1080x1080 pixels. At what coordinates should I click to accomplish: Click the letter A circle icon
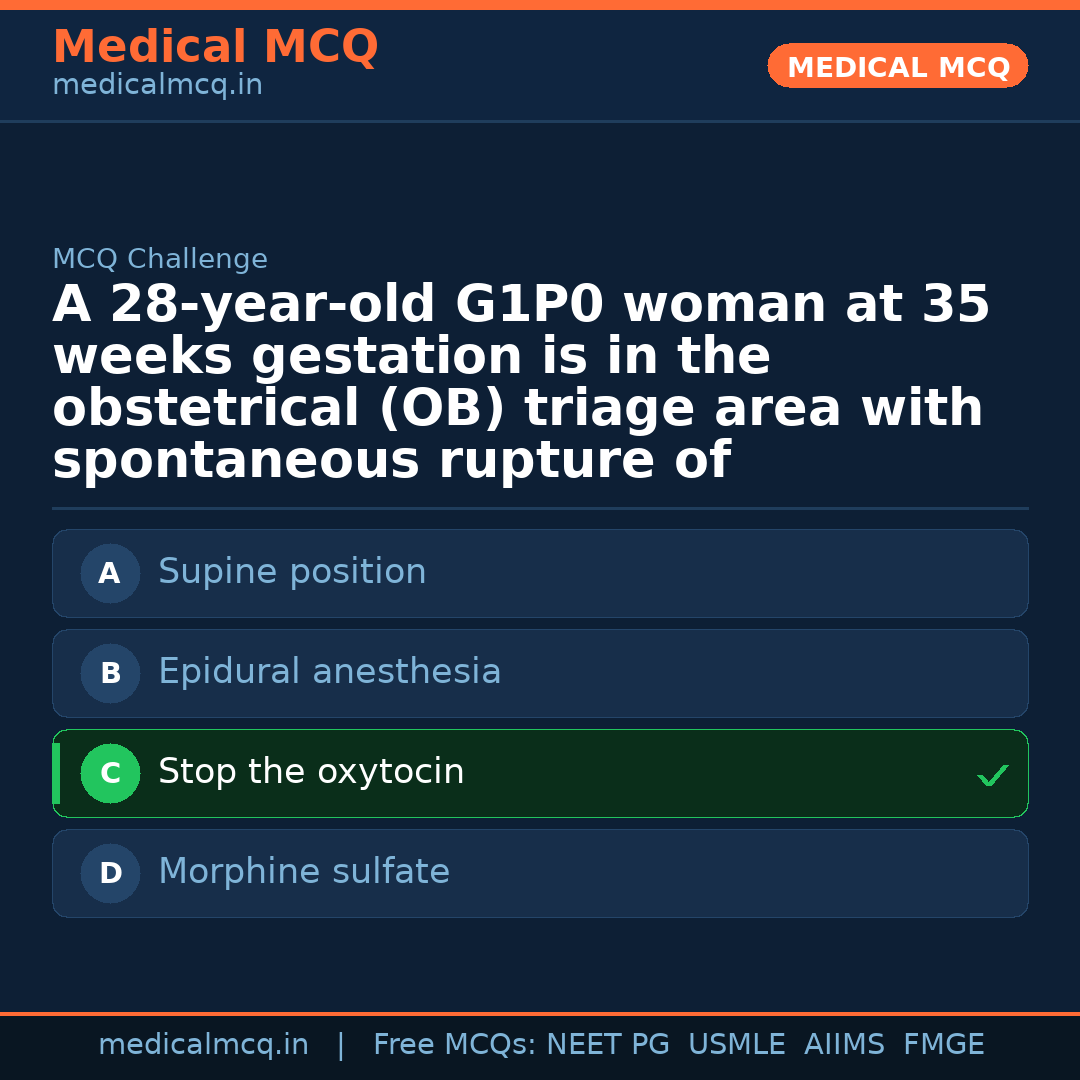click(x=110, y=574)
